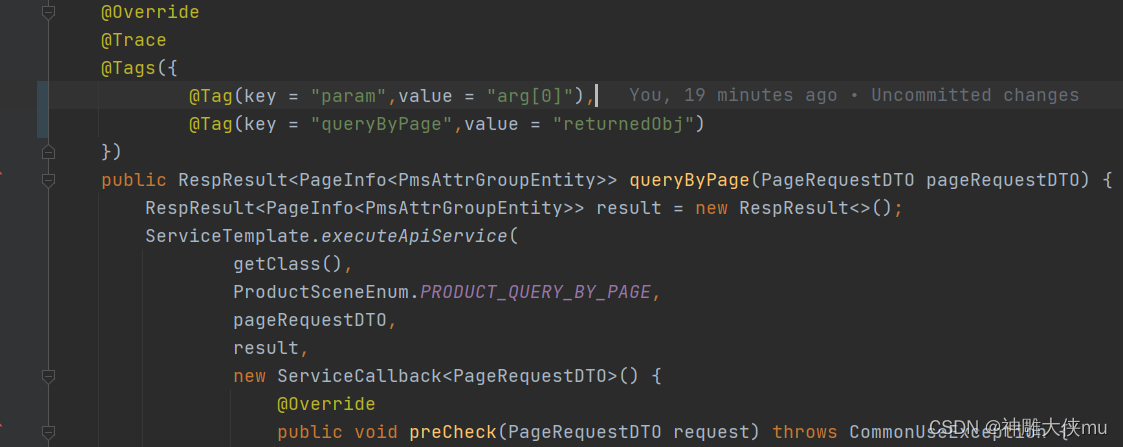Click the @Override annotation above preCheck

pos(326,404)
